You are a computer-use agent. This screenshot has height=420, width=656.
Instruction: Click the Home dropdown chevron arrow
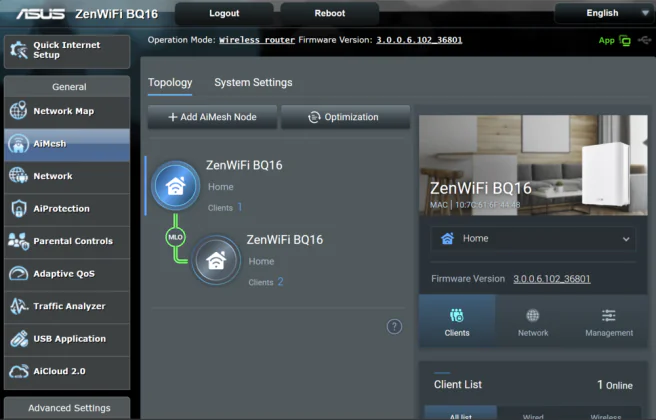(626, 239)
